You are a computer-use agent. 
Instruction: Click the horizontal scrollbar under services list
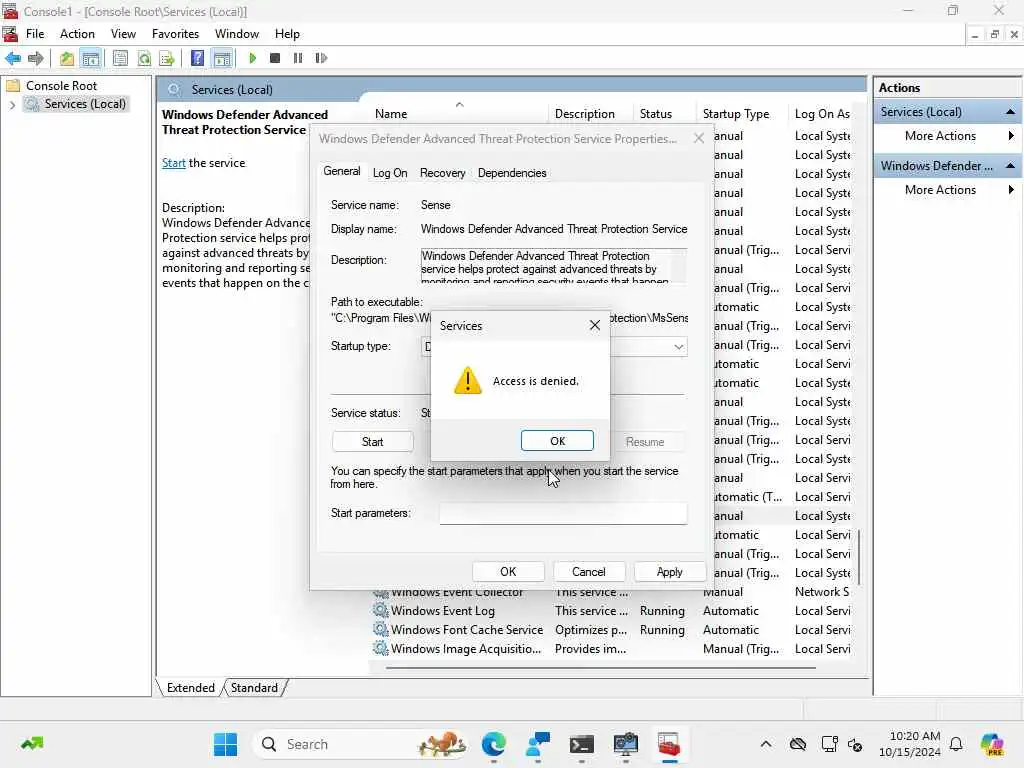tap(601, 668)
